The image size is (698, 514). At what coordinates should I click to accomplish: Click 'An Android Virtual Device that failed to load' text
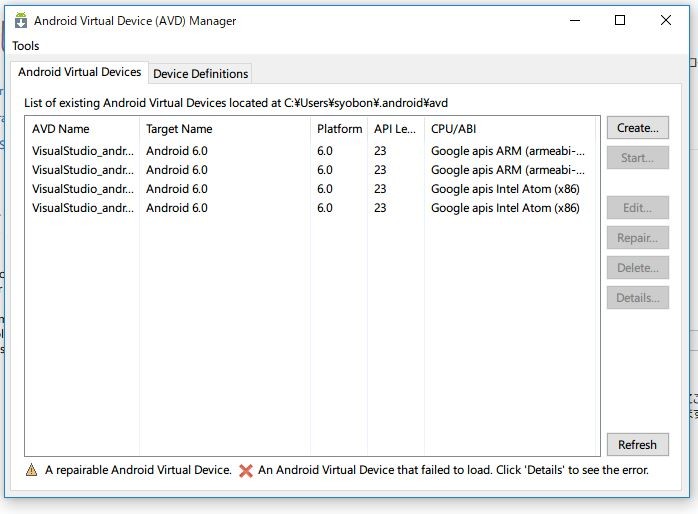pos(375,470)
